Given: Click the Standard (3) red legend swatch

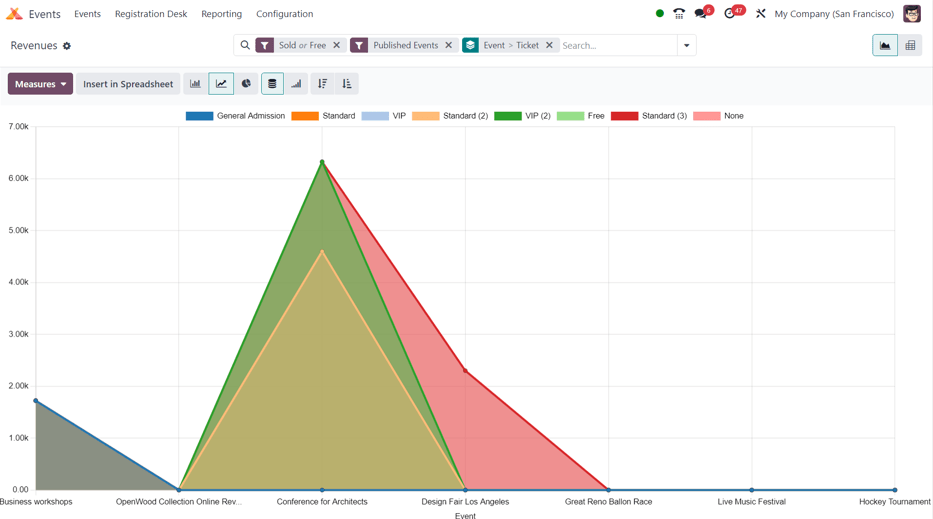Looking at the screenshot, I should coord(624,116).
